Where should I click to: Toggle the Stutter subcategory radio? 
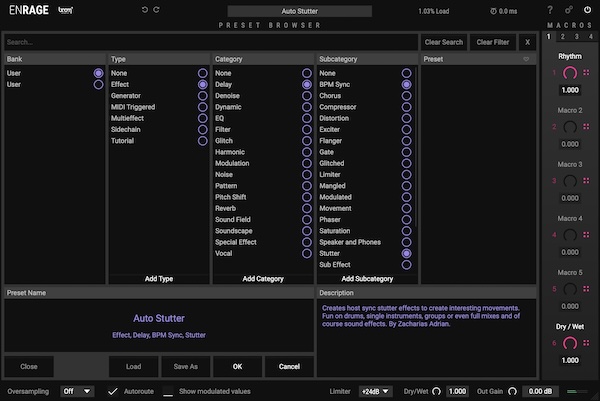pyautogui.click(x=406, y=253)
